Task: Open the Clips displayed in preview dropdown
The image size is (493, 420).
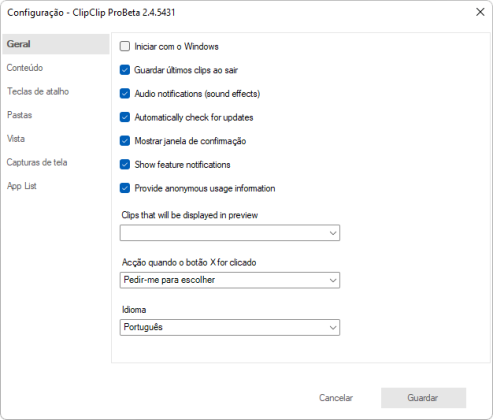Action: tap(230, 233)
